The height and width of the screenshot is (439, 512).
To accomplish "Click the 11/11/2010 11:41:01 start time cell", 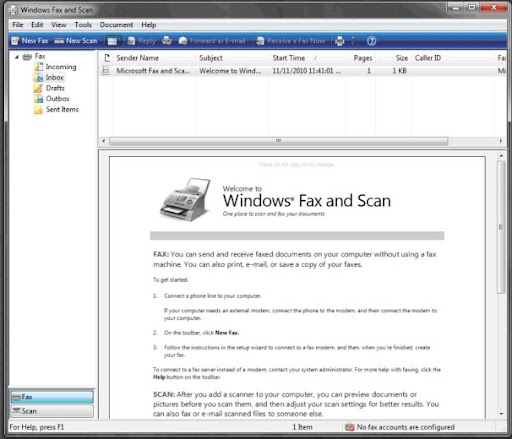I will tap(307, 71).
